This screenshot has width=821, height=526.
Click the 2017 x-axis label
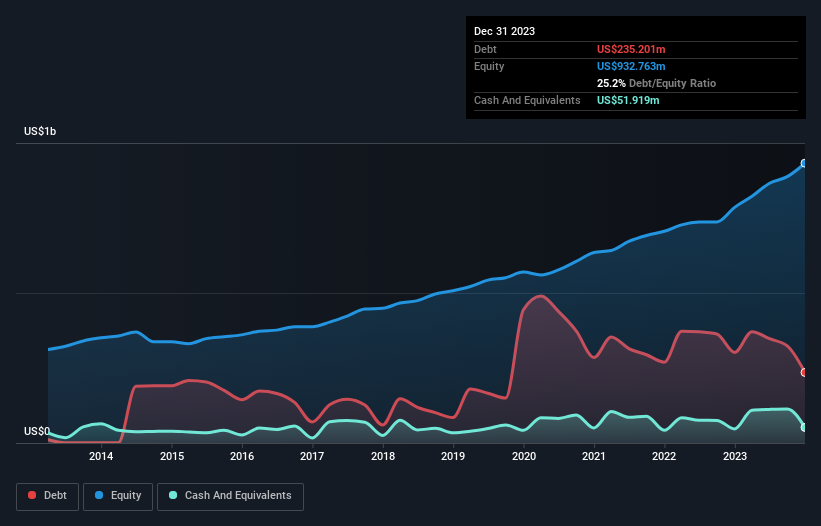pos(312,456)
